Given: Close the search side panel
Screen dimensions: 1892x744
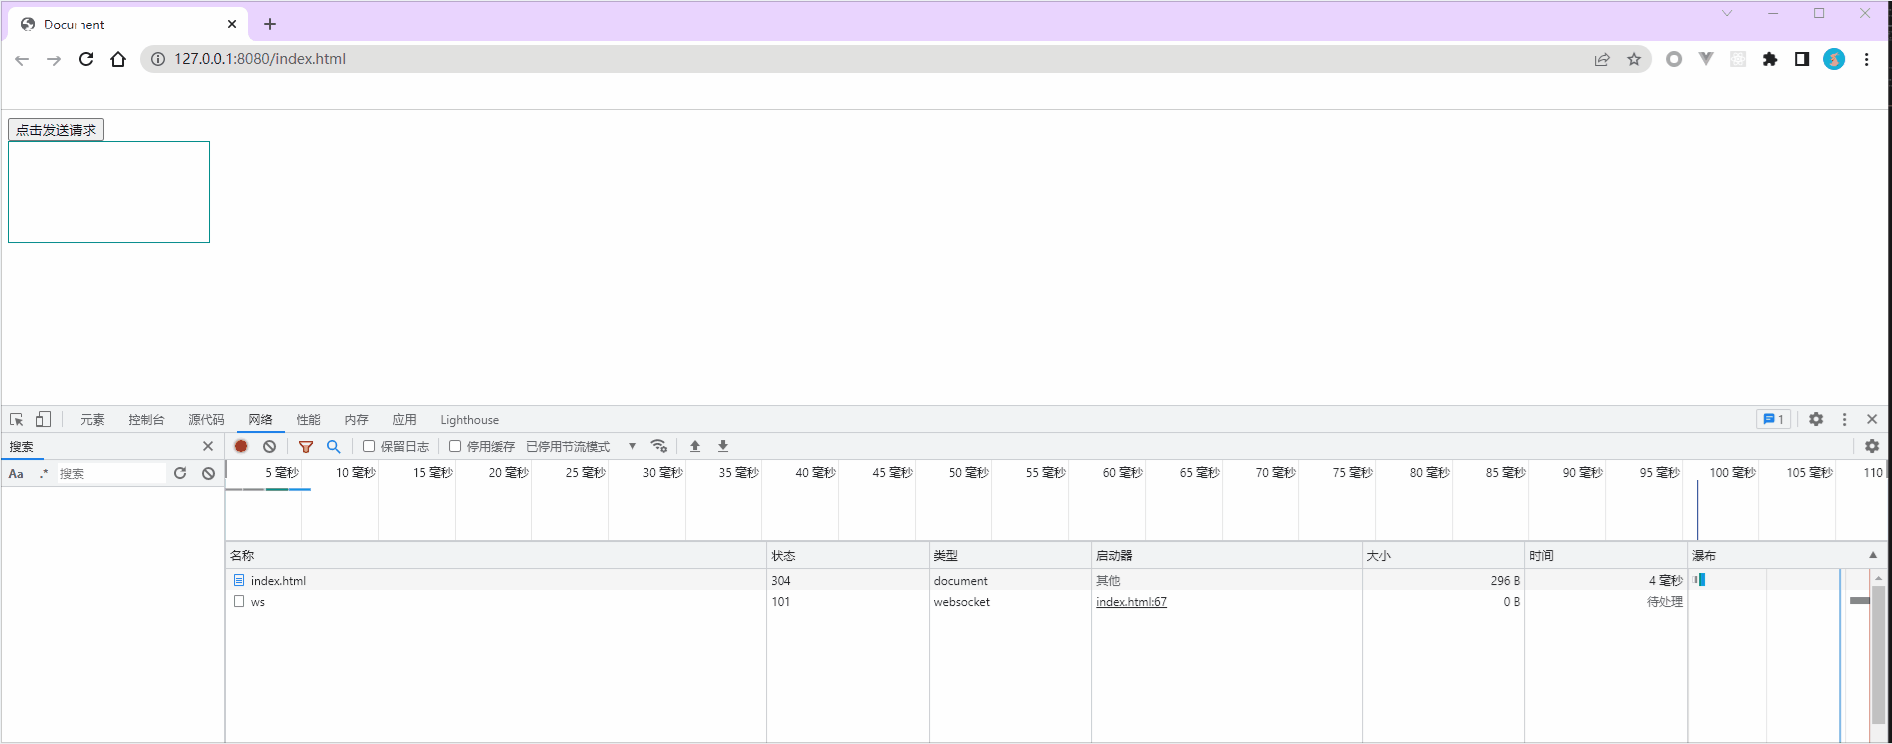Looking at the screenshot, I should pos(208,446).
